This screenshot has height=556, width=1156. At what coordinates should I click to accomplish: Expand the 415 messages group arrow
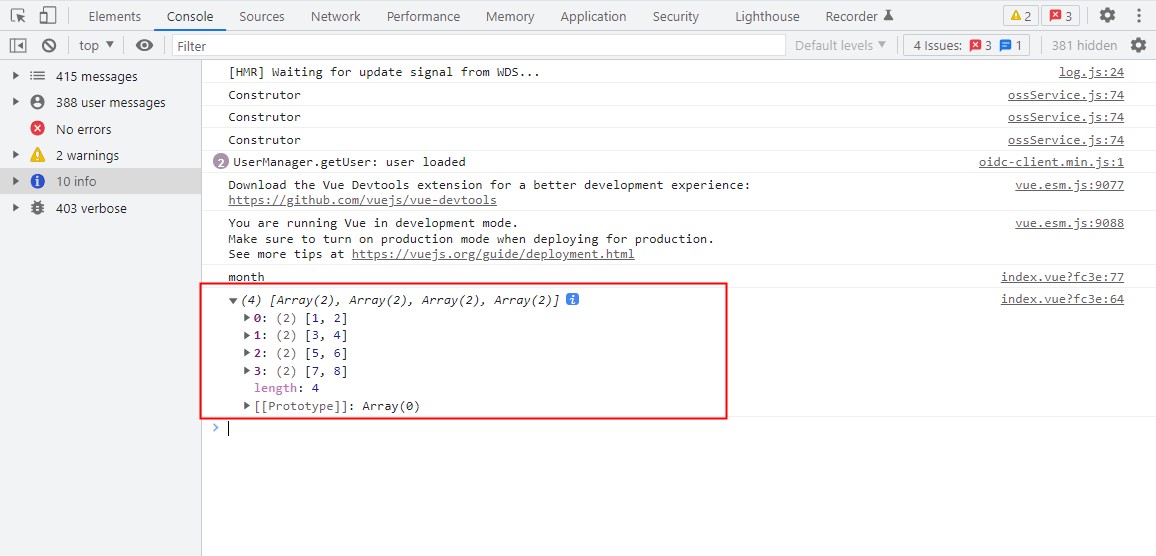pyautogui.click(x=15, y=76)
